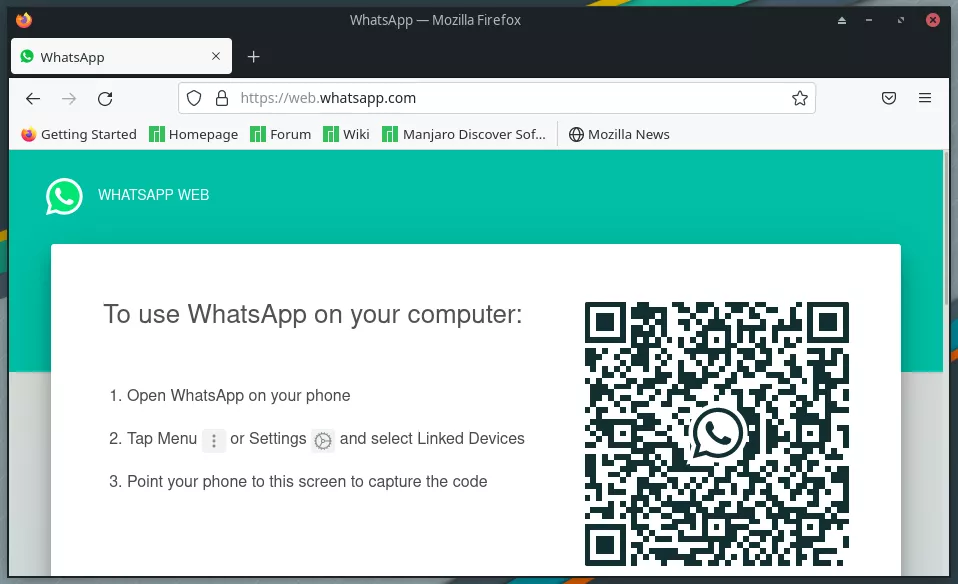Go back with the back arrow button
Image resolution: width=958 pixels, height=584 pixels.
(x=33, y=98)
